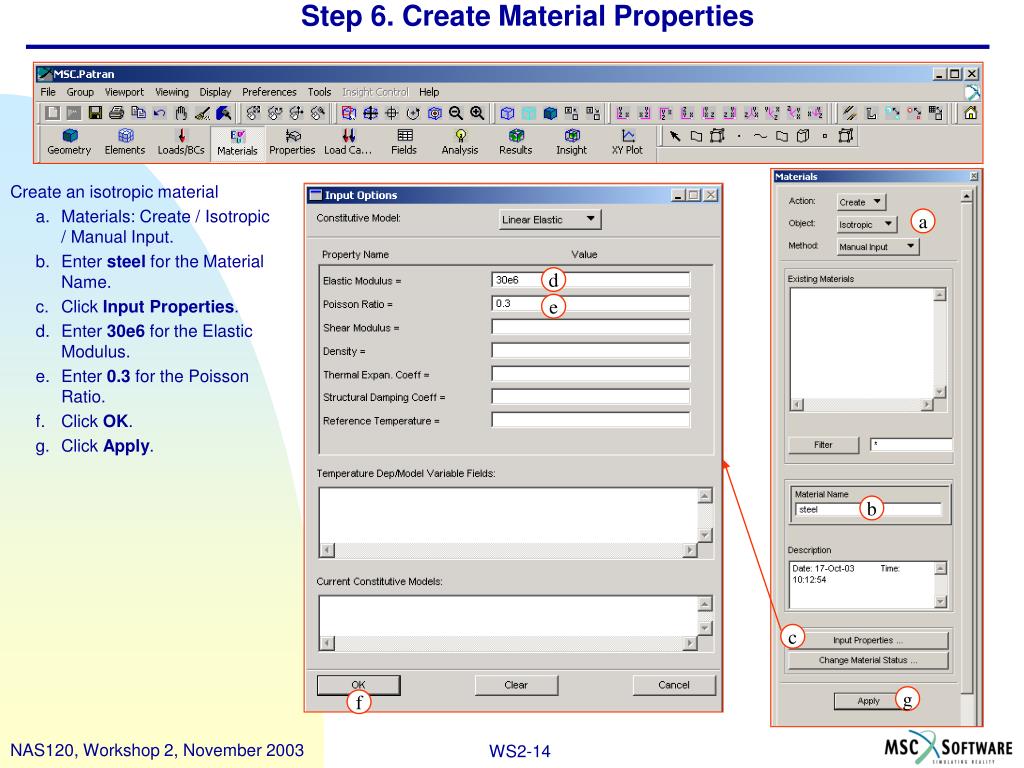Click the filter pattern text field
This screenshot has width=1024, height=768.
point(911,445)
